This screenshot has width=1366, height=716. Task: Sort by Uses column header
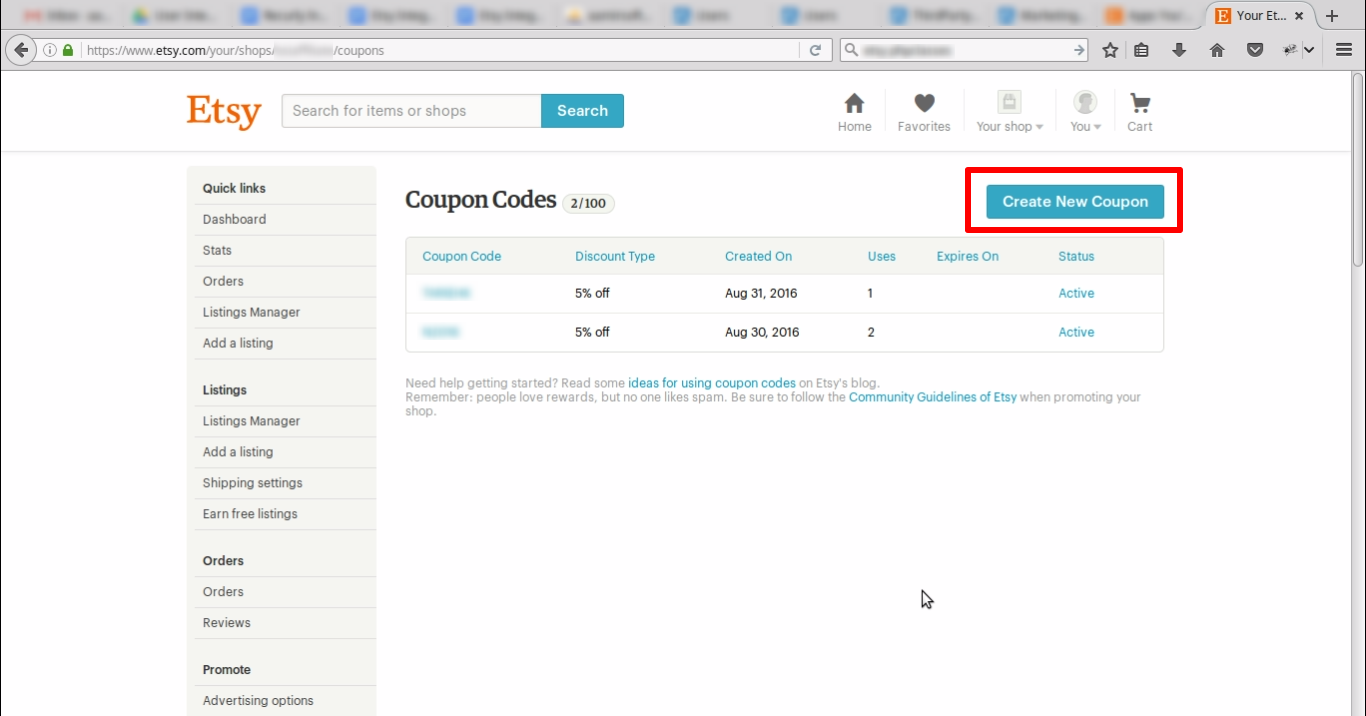click(882, 256)
